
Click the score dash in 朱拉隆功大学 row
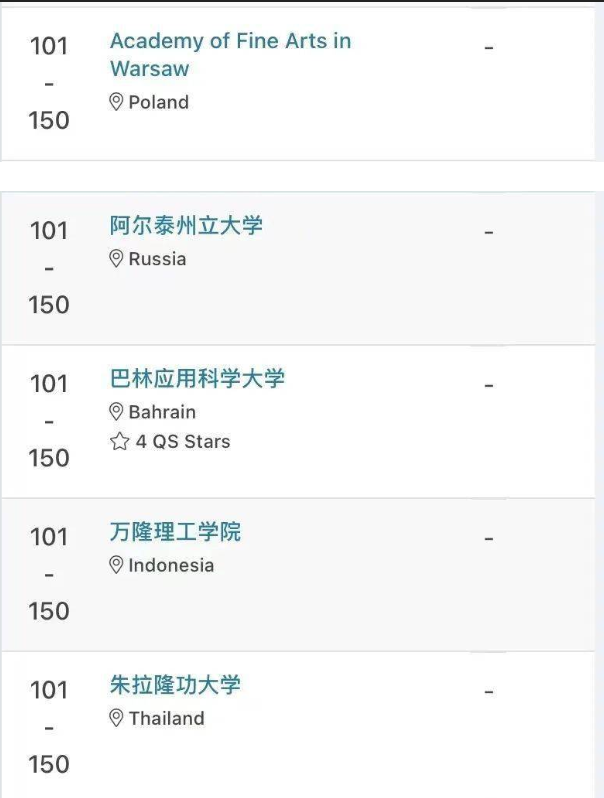point(489,692)
